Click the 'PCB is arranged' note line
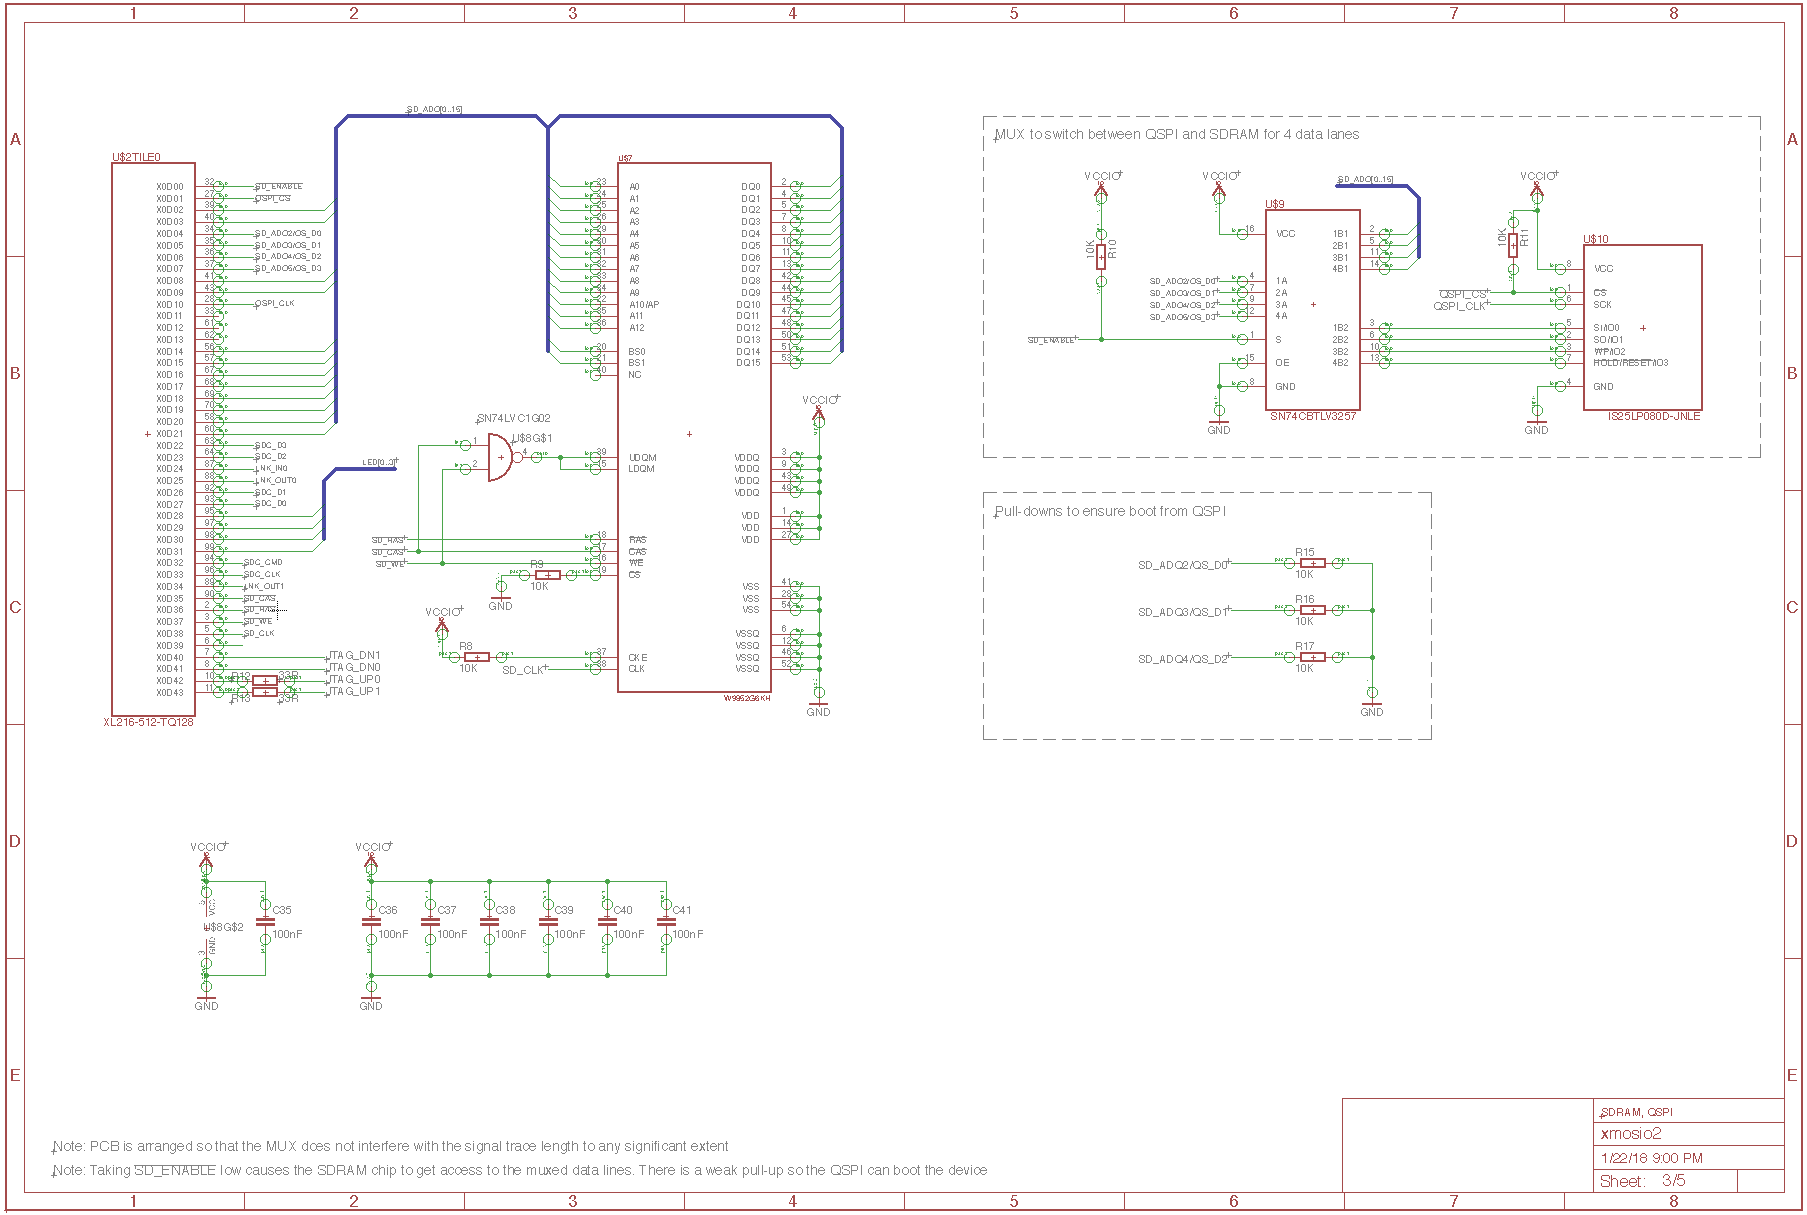The image size is (1807, 1215). (390, 1146)
